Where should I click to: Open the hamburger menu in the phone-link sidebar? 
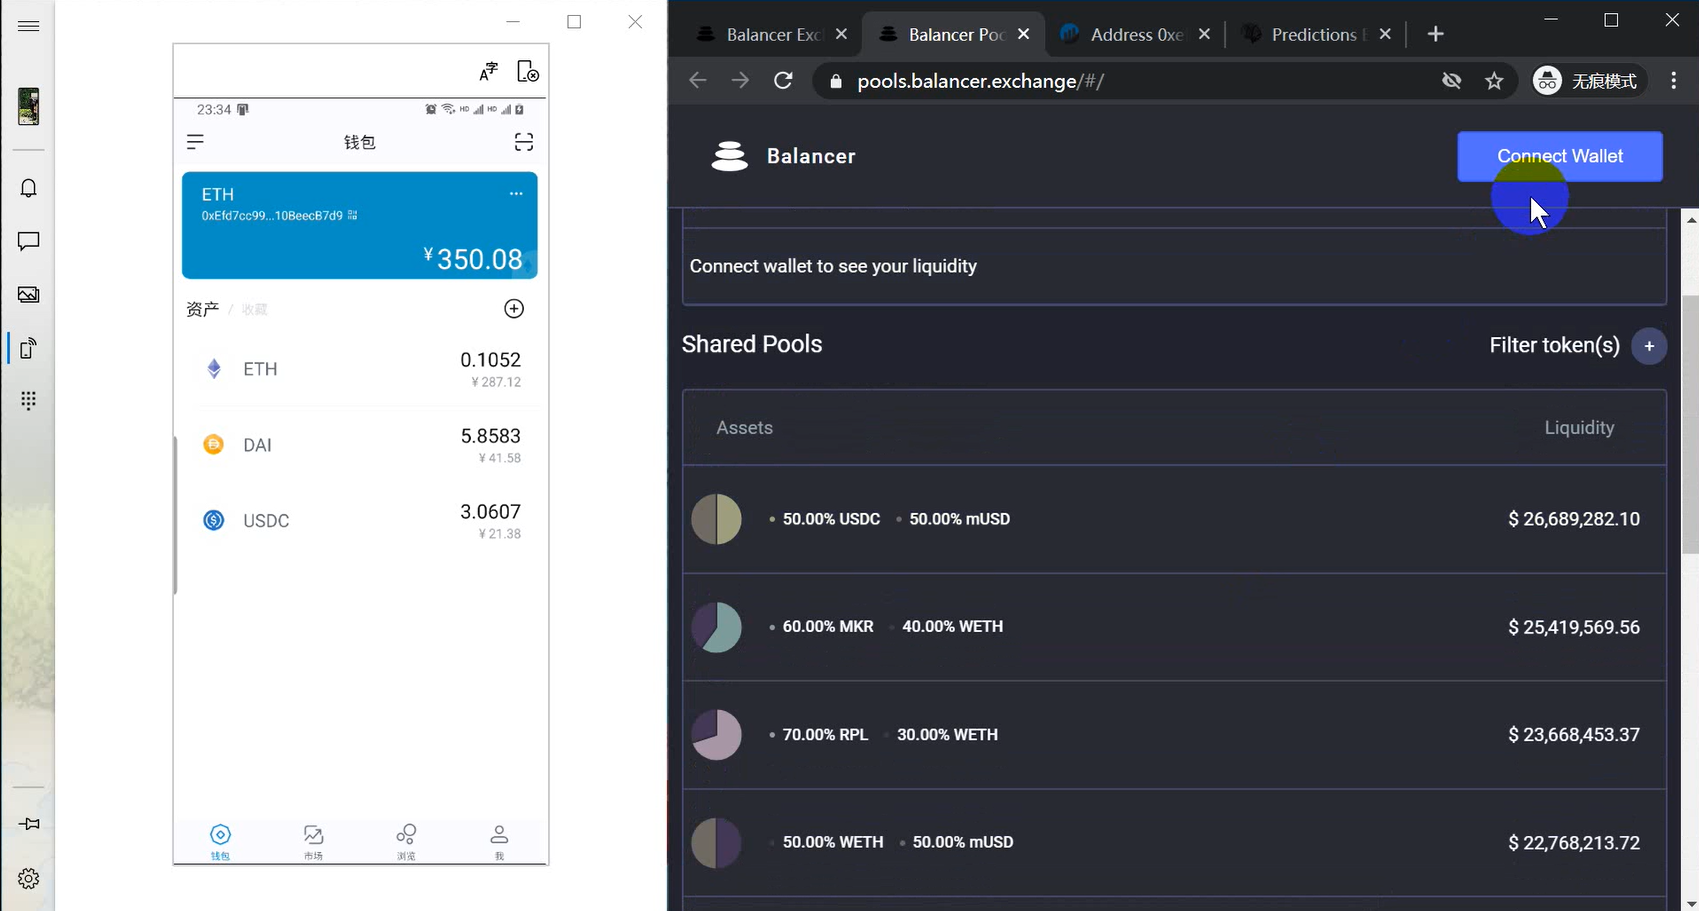click(x=28, y=26)
